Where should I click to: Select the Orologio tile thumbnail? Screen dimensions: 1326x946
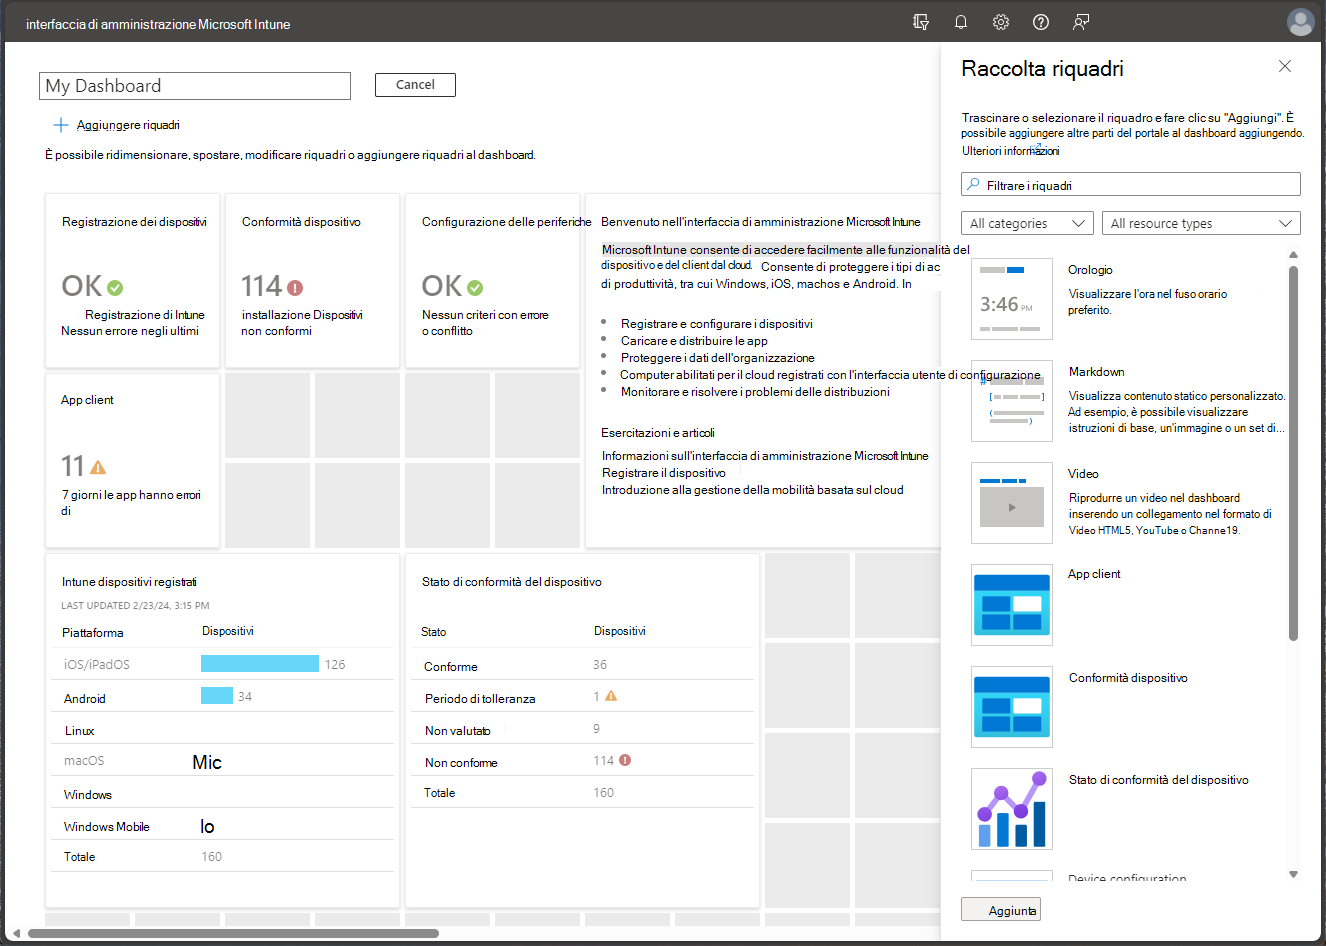pos(1012,299)
